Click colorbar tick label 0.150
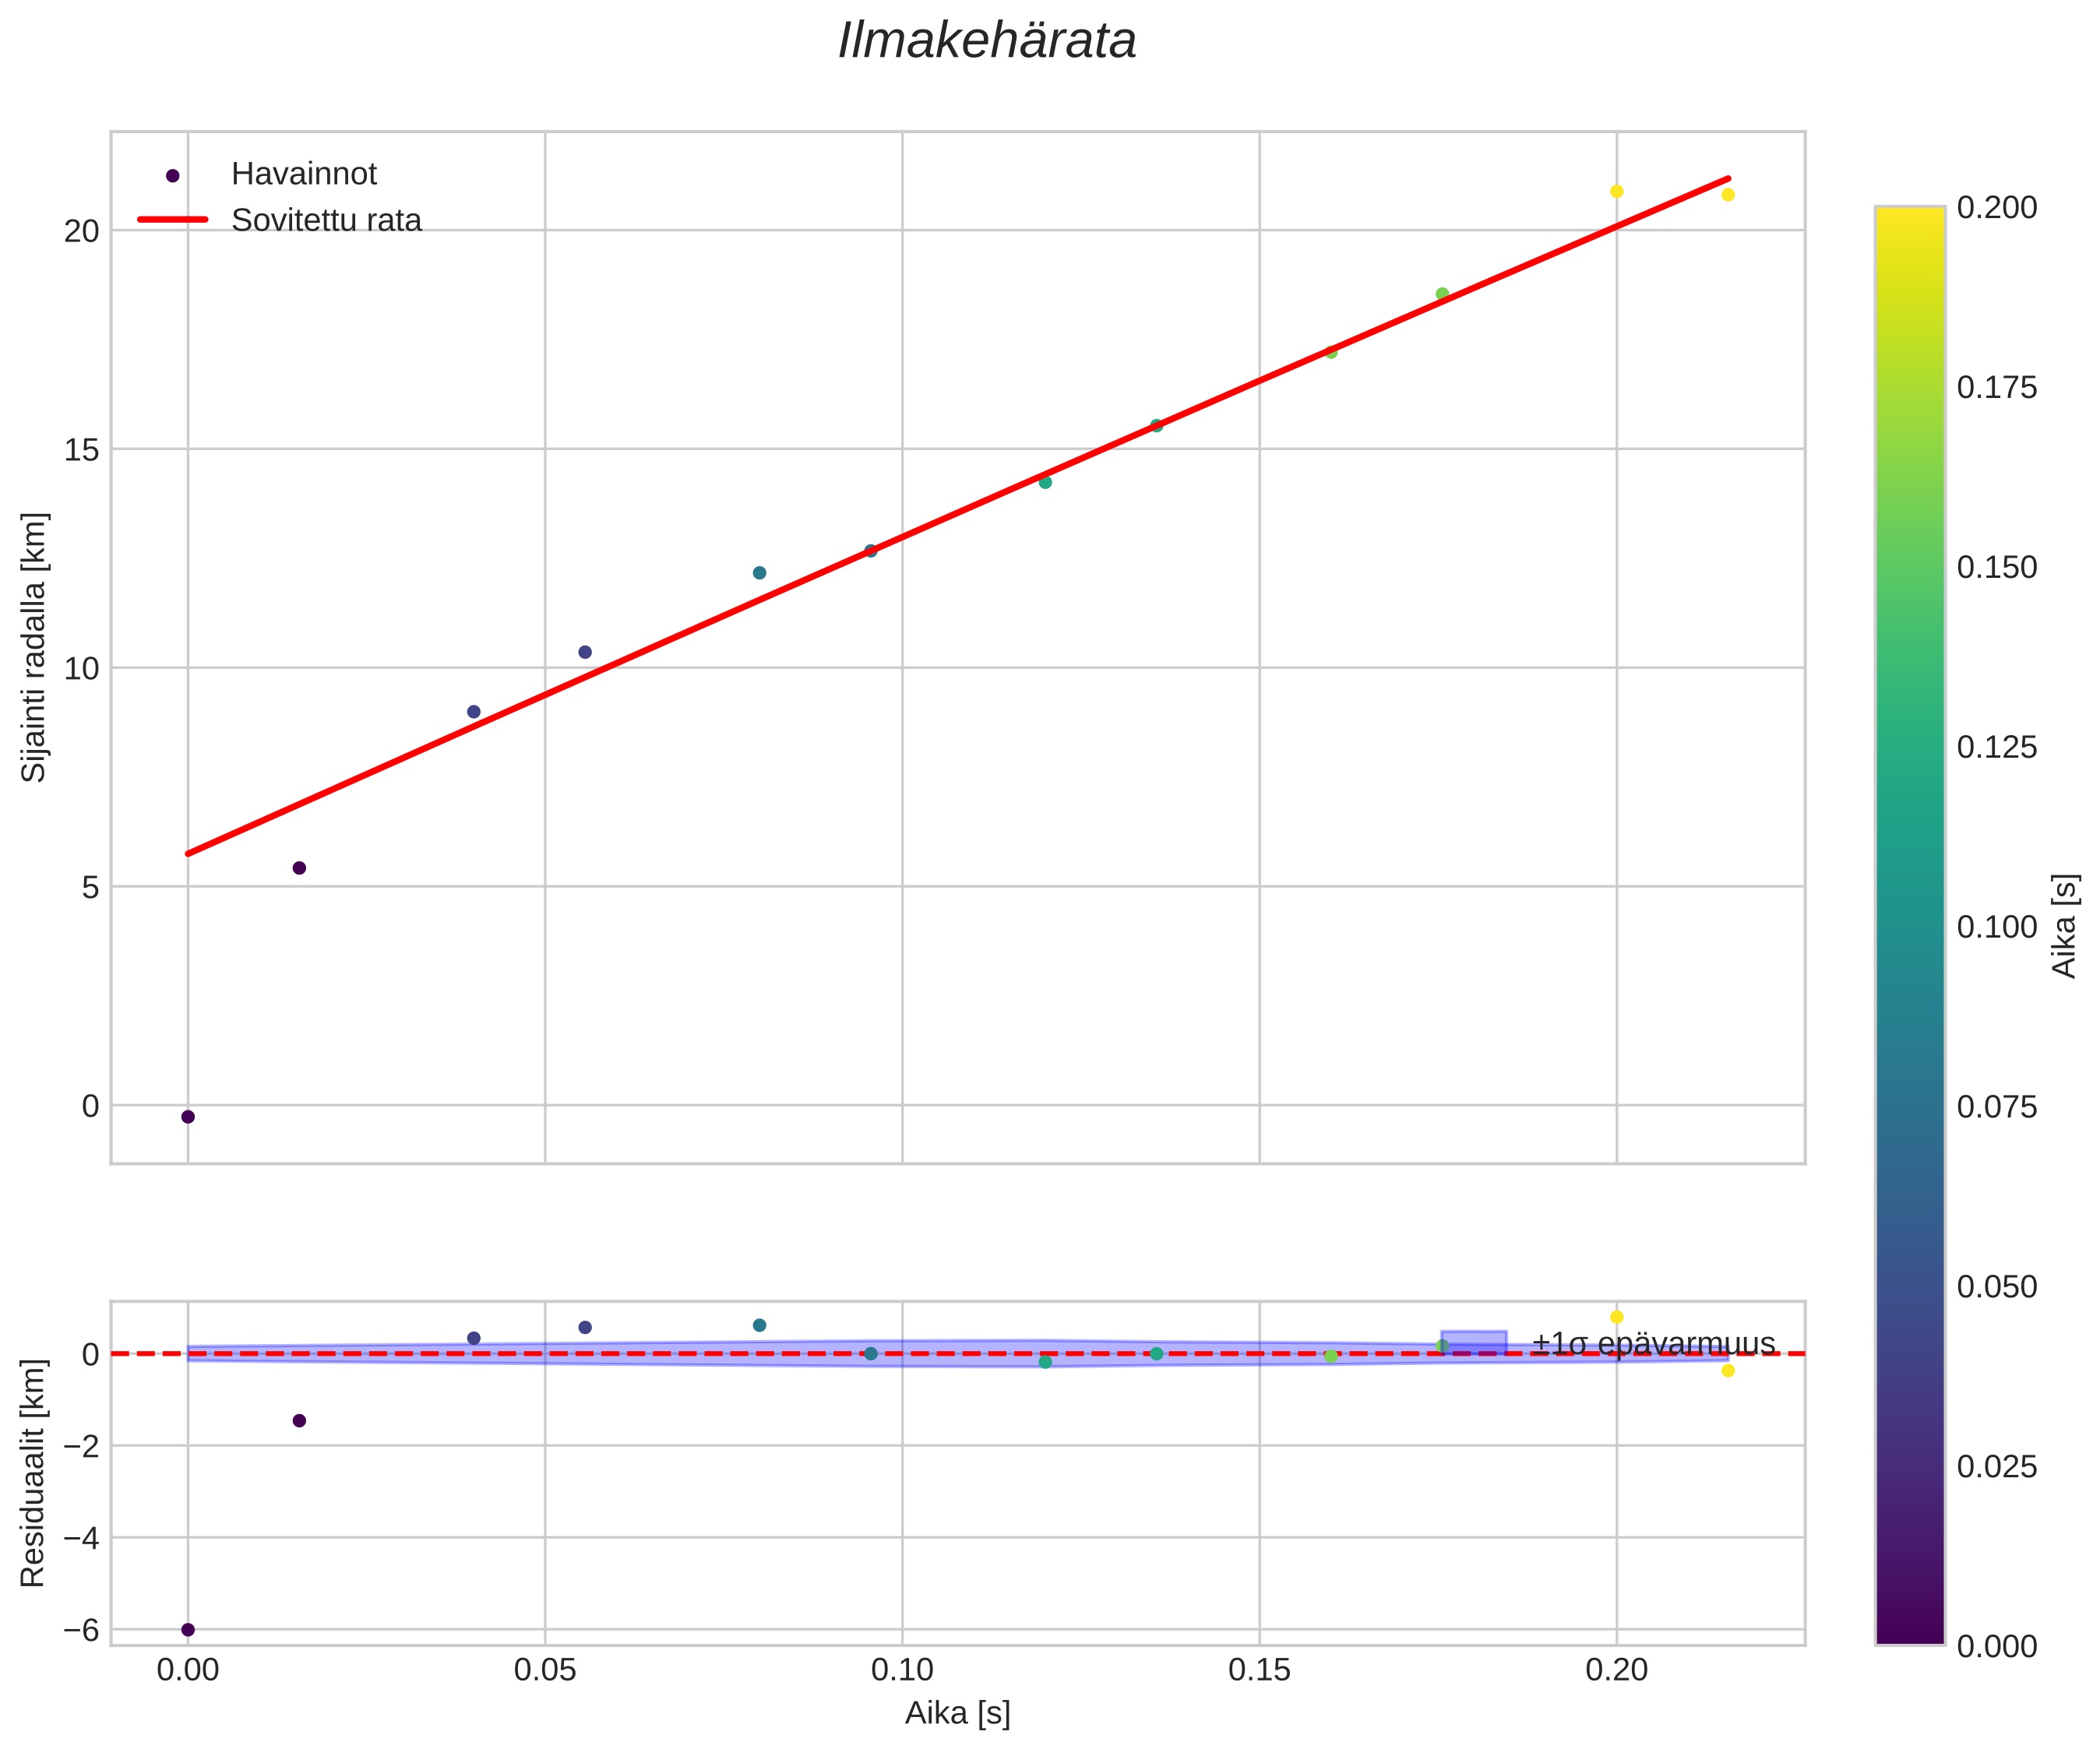Screen dimensions: 2100x1749 click(x=1997, y=567)
